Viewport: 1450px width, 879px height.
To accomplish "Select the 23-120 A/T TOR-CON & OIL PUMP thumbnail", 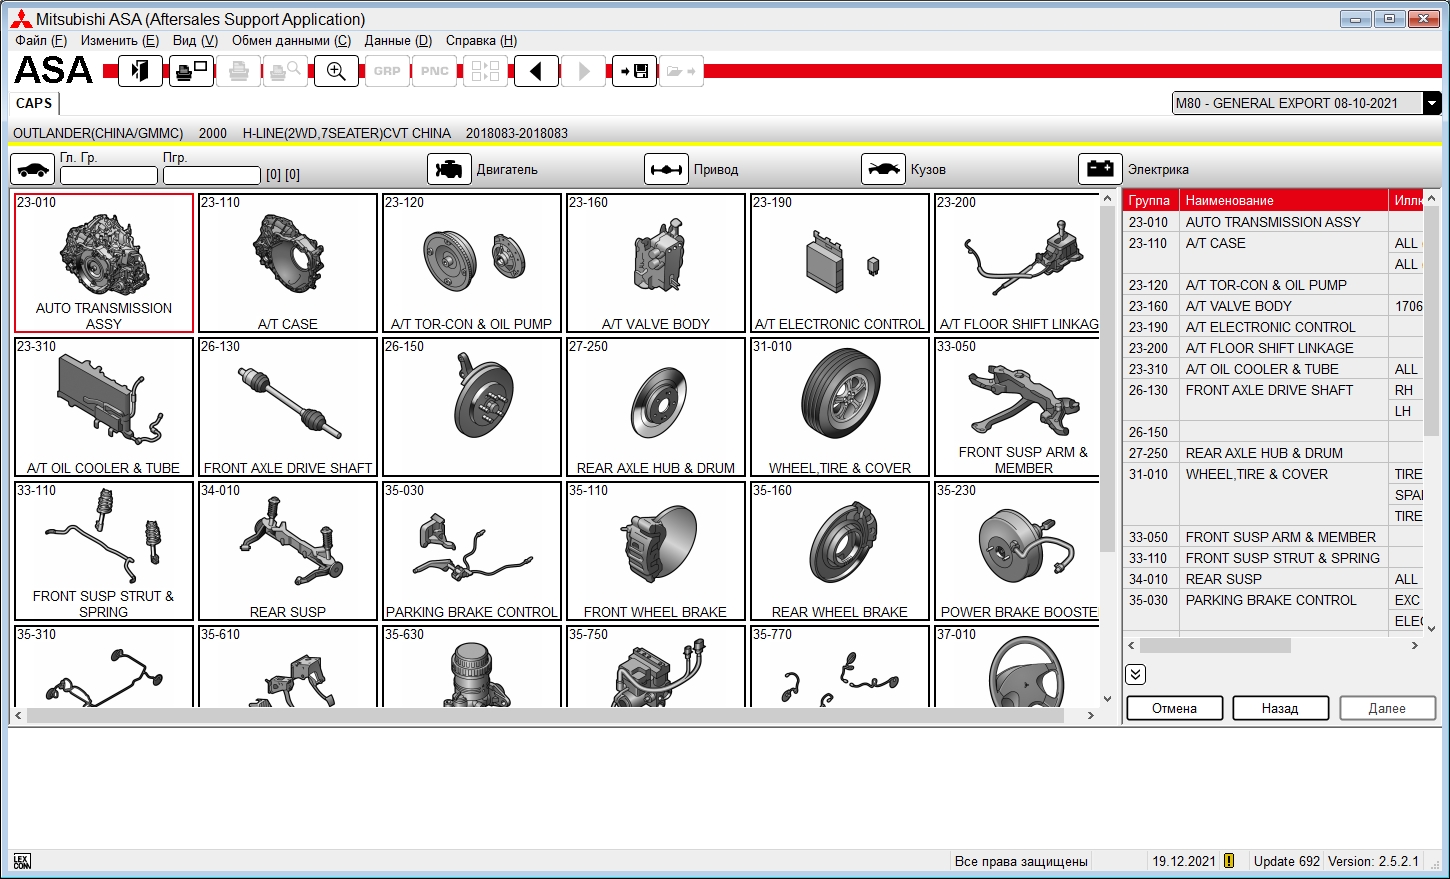I will point(472,263).
